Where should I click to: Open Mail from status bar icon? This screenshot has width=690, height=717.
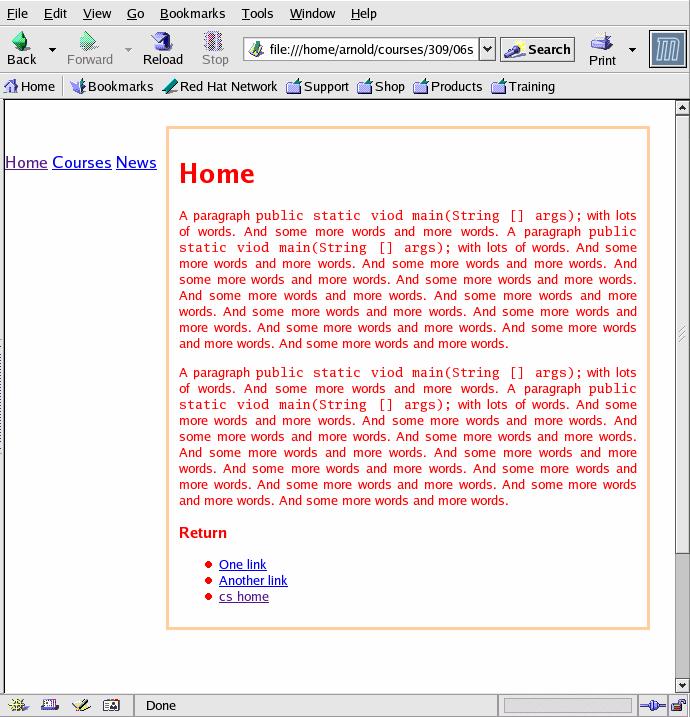point(50,705)
